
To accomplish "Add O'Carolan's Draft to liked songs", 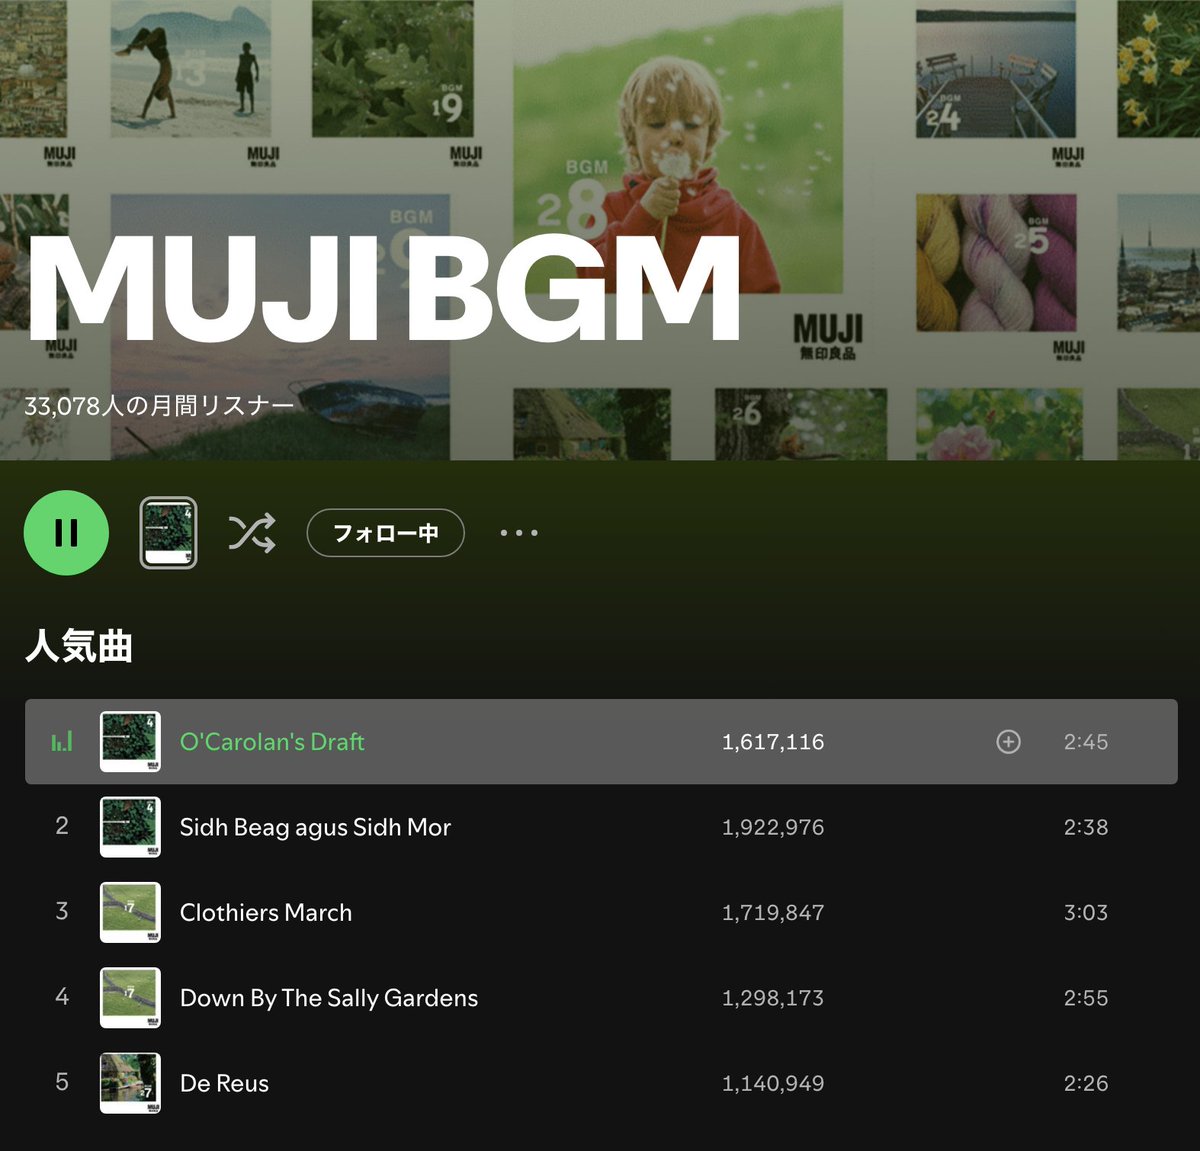I will coord(1008,742).
